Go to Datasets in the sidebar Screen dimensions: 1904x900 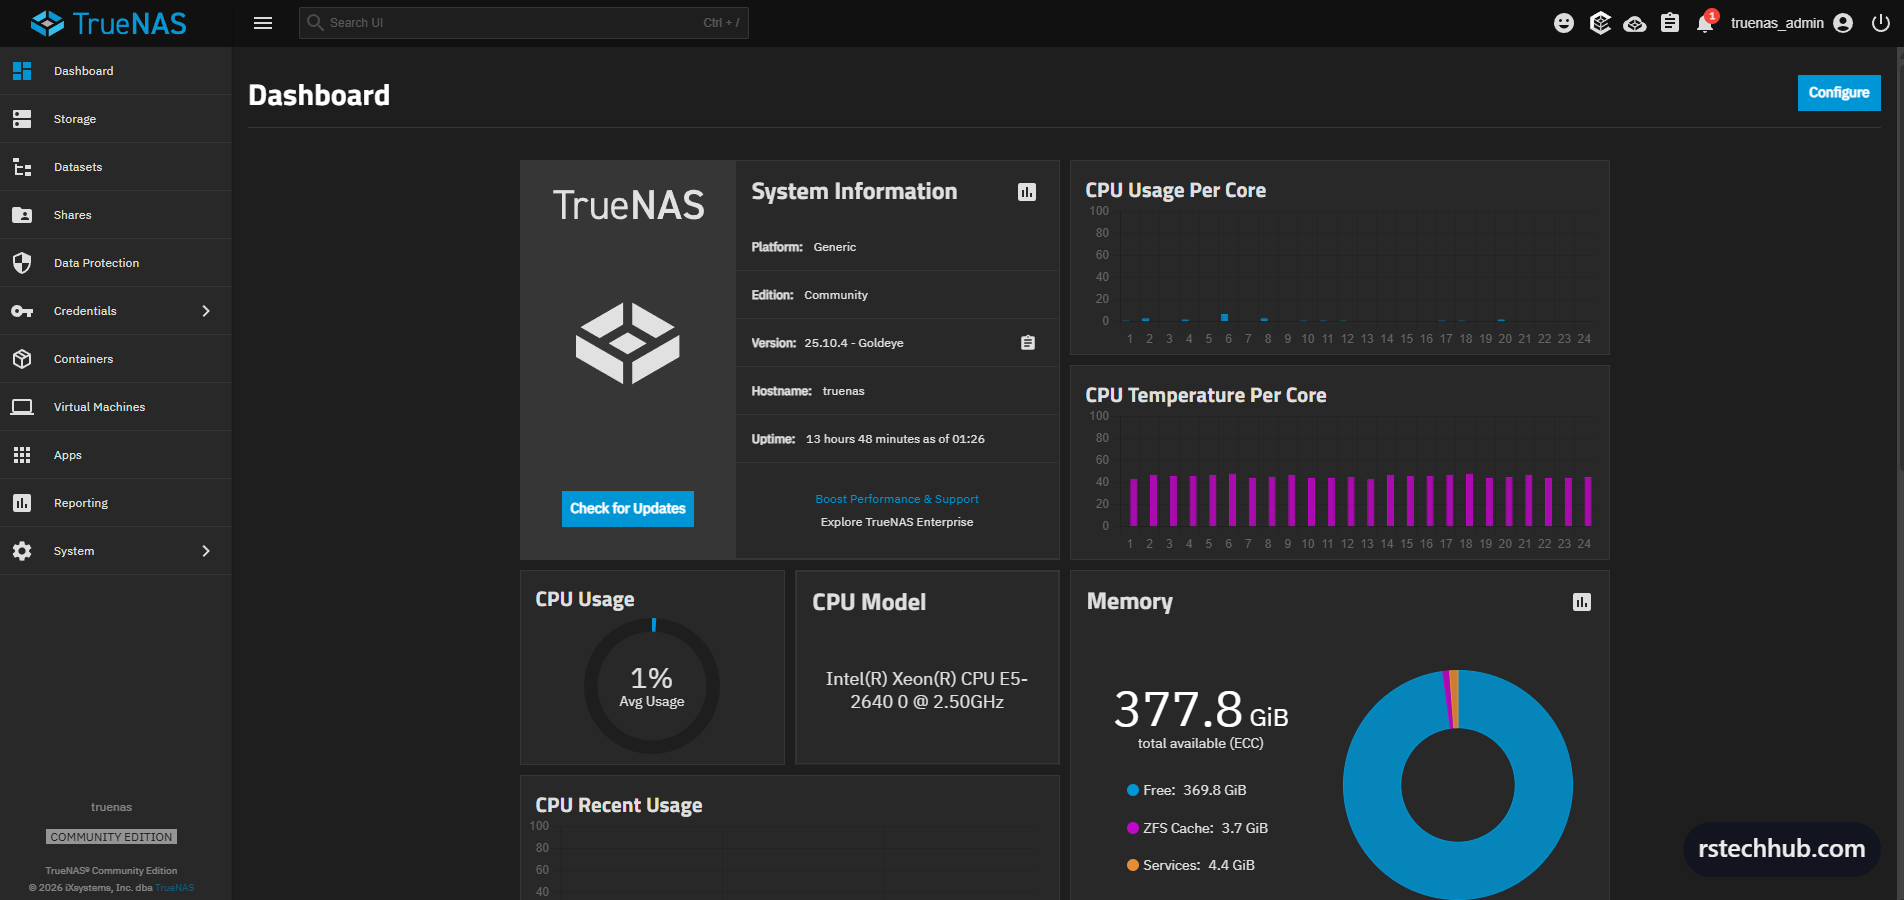(115, 167)
